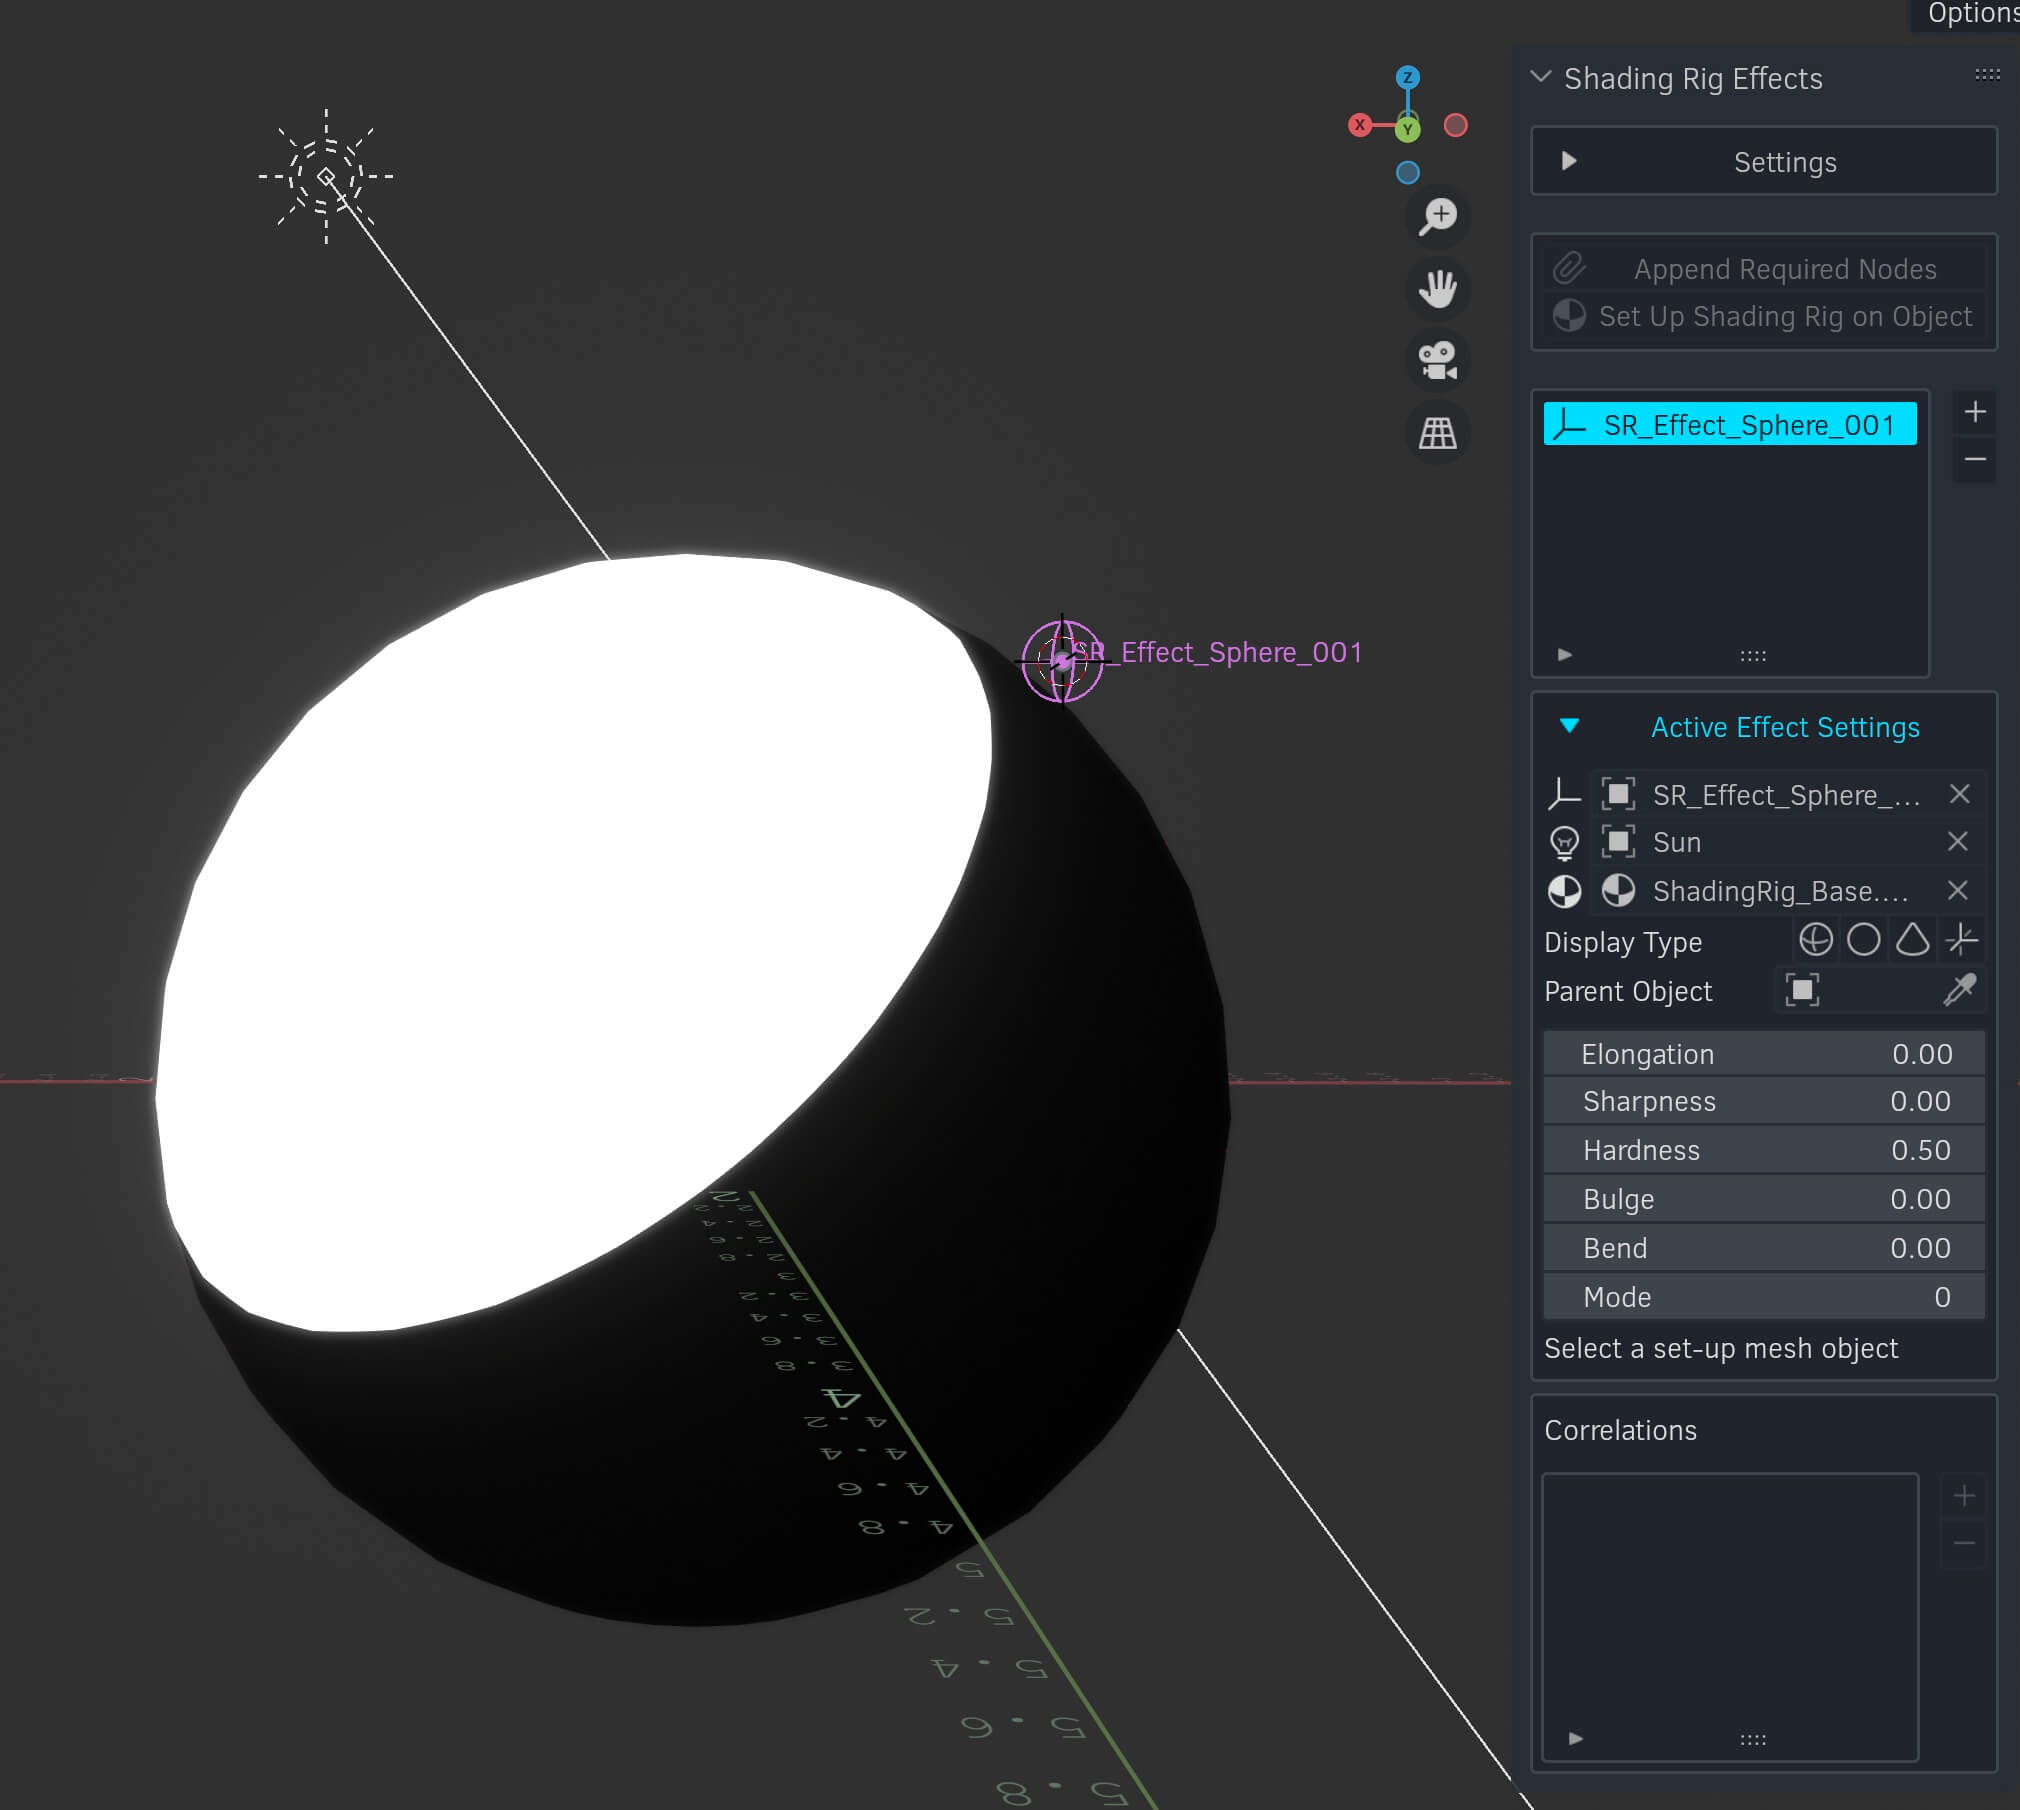Switch perspective/orthographic with the grid icon
Viewport: 2020px width, 1810px height.
[x=1438, y=433]
